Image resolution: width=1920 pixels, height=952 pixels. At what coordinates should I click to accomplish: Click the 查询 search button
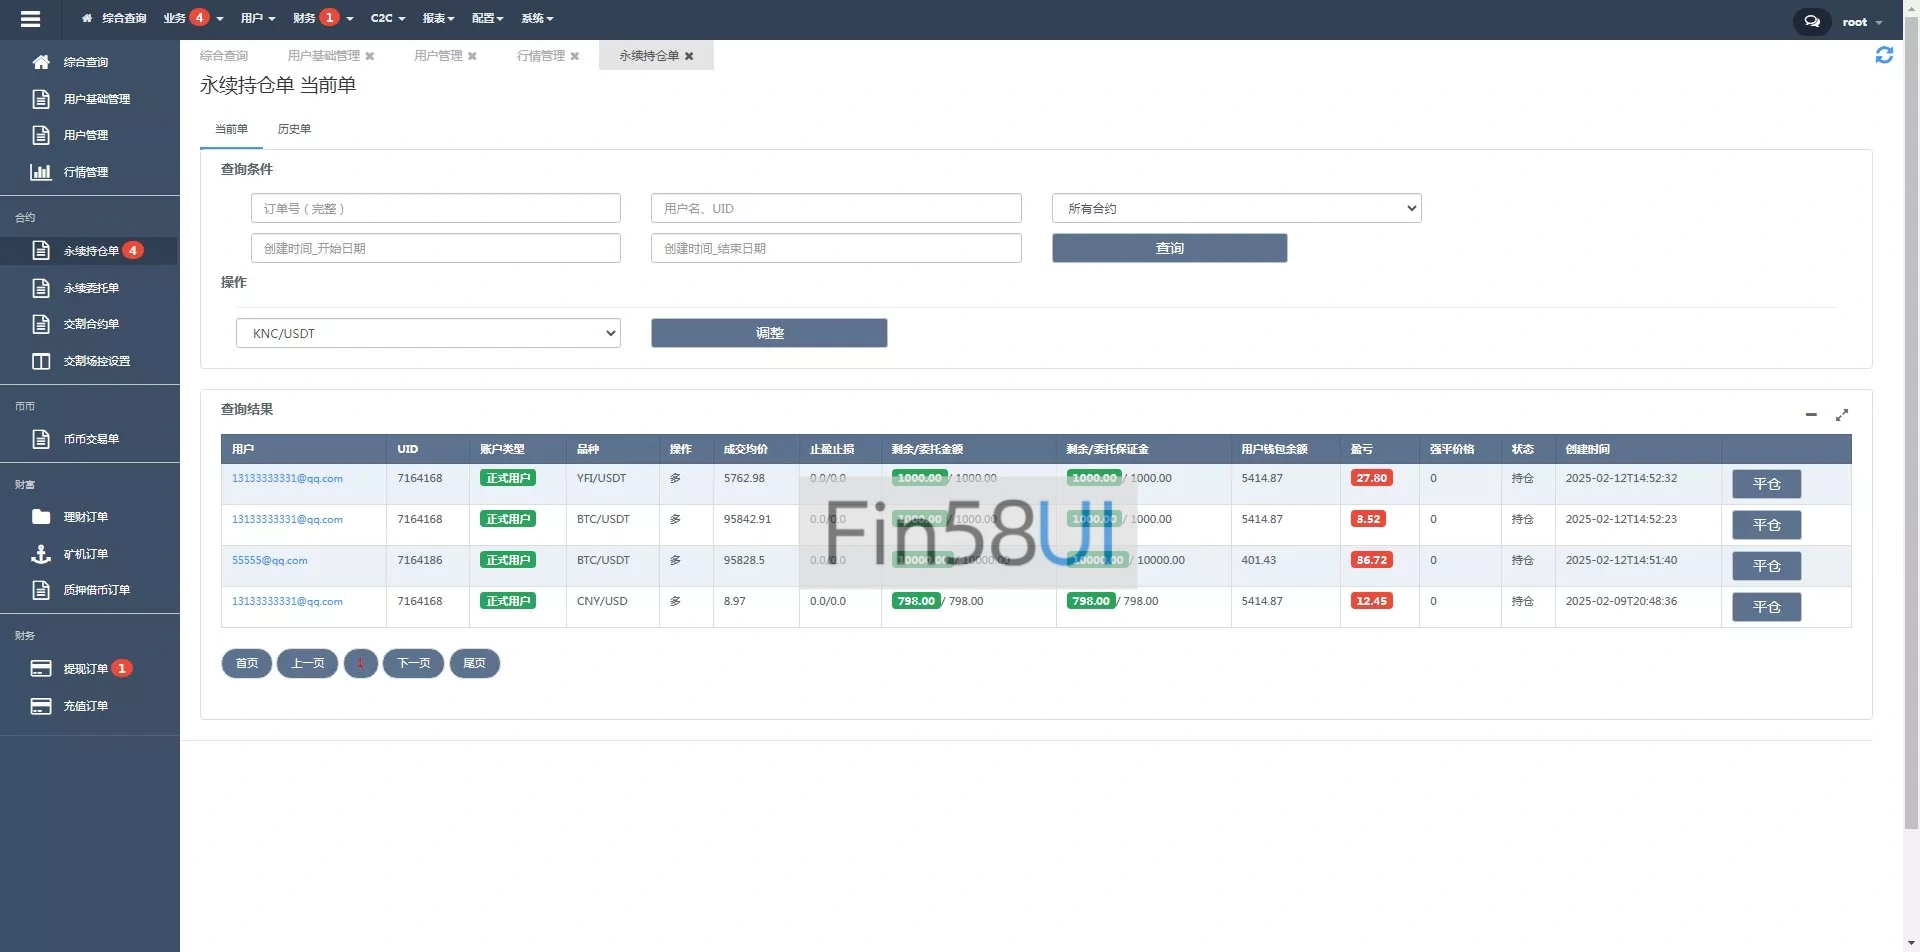tap(1169, 248)
